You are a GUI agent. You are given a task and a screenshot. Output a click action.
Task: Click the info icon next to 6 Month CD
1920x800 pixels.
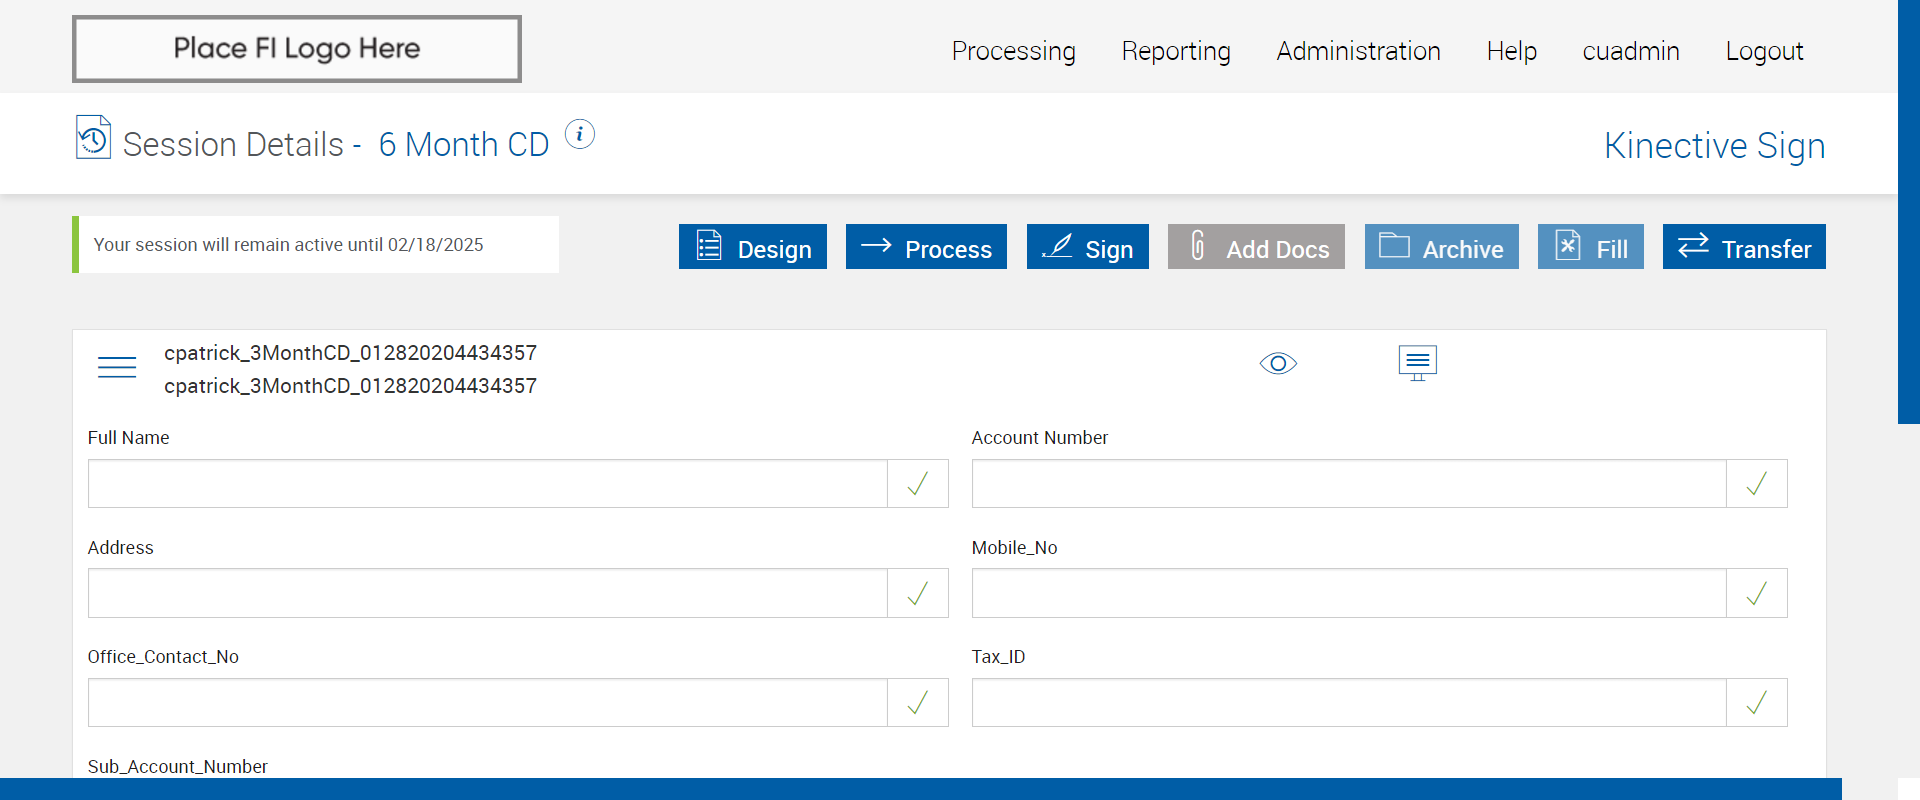(x=580, y=134)
